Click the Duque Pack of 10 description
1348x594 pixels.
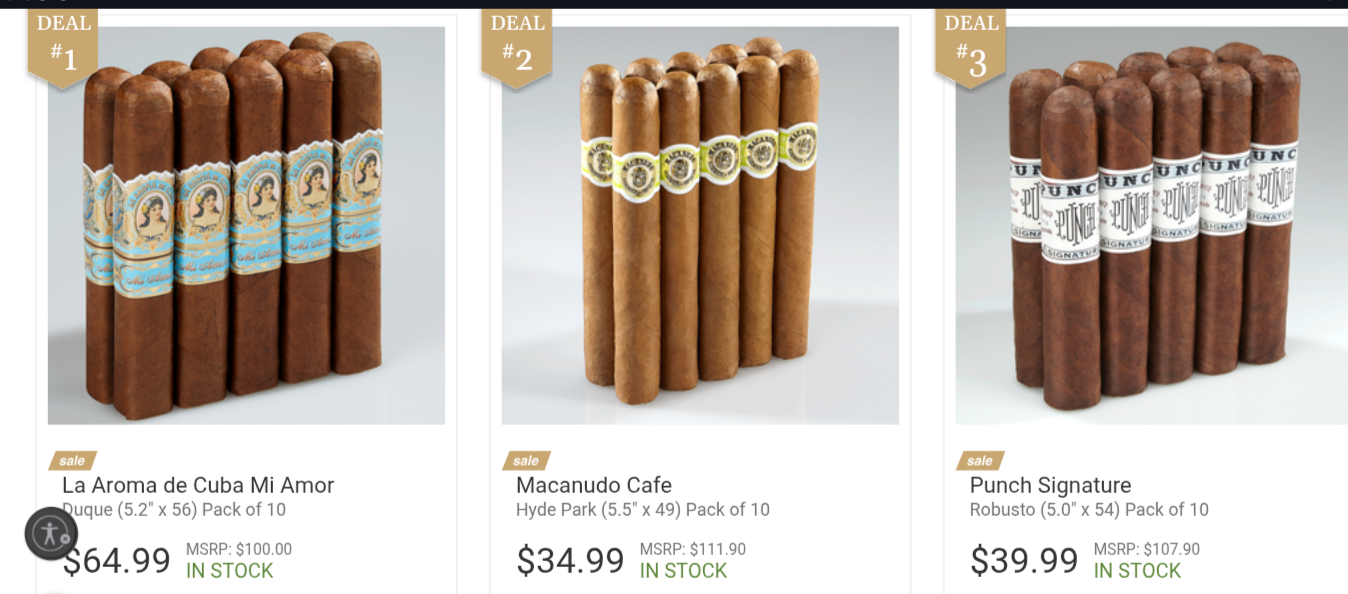pyautogui.click(x=174, y=510)
